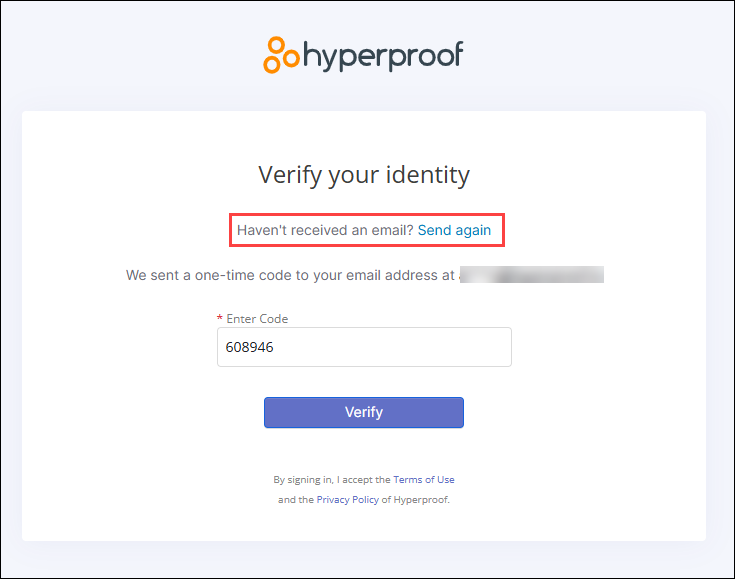The image size is (735, 579).
Task: Click the blurred email address
Action: coord(532,275)
